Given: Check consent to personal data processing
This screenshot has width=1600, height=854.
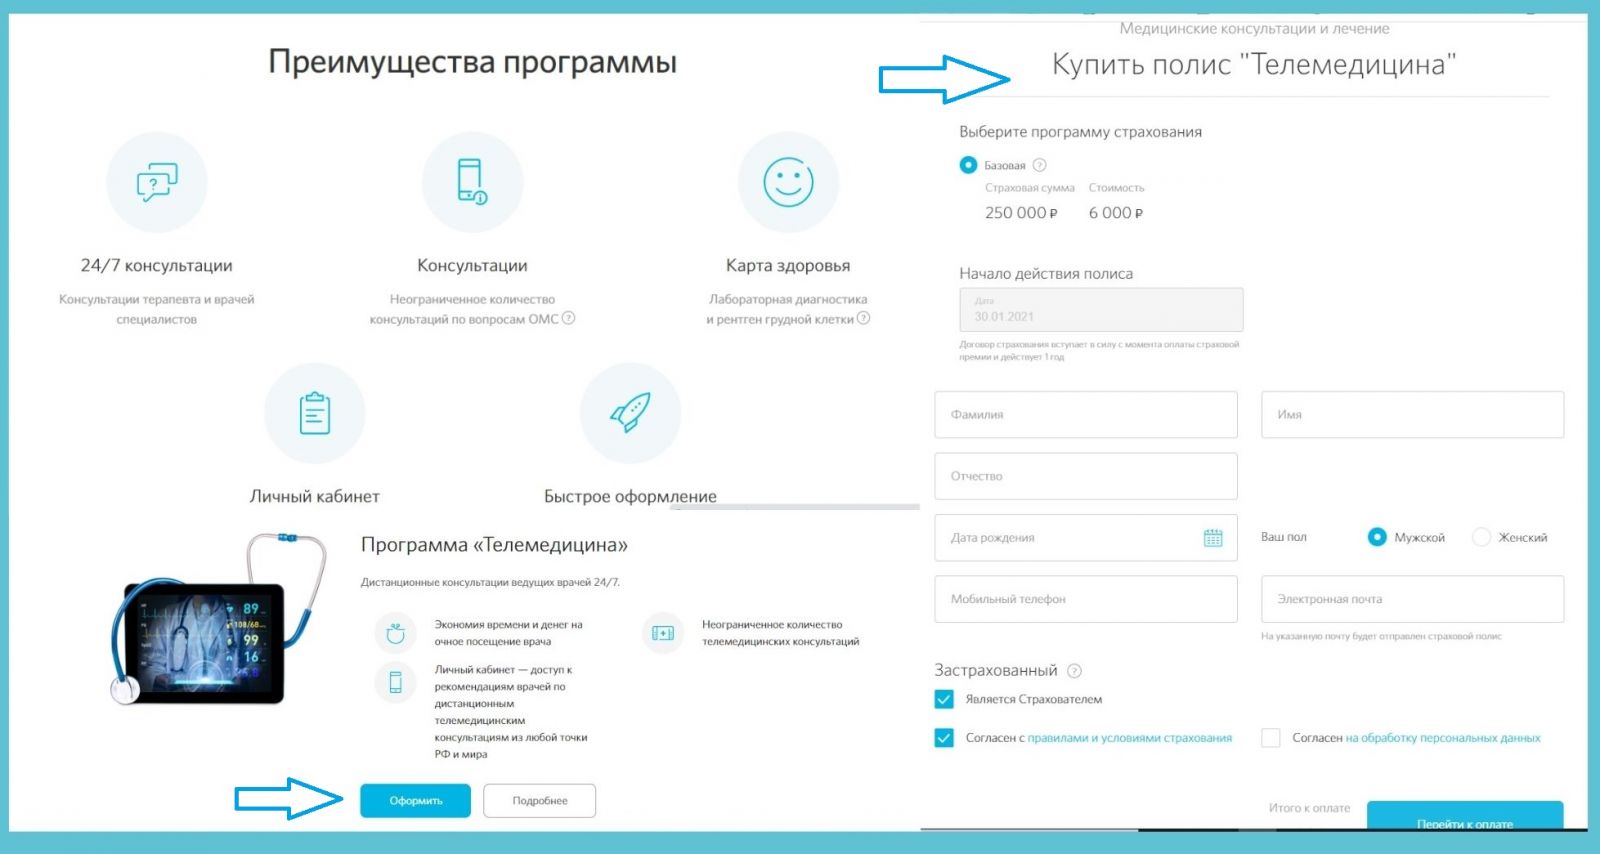Looking at the screenshot, I should (x=1271, y=738).
